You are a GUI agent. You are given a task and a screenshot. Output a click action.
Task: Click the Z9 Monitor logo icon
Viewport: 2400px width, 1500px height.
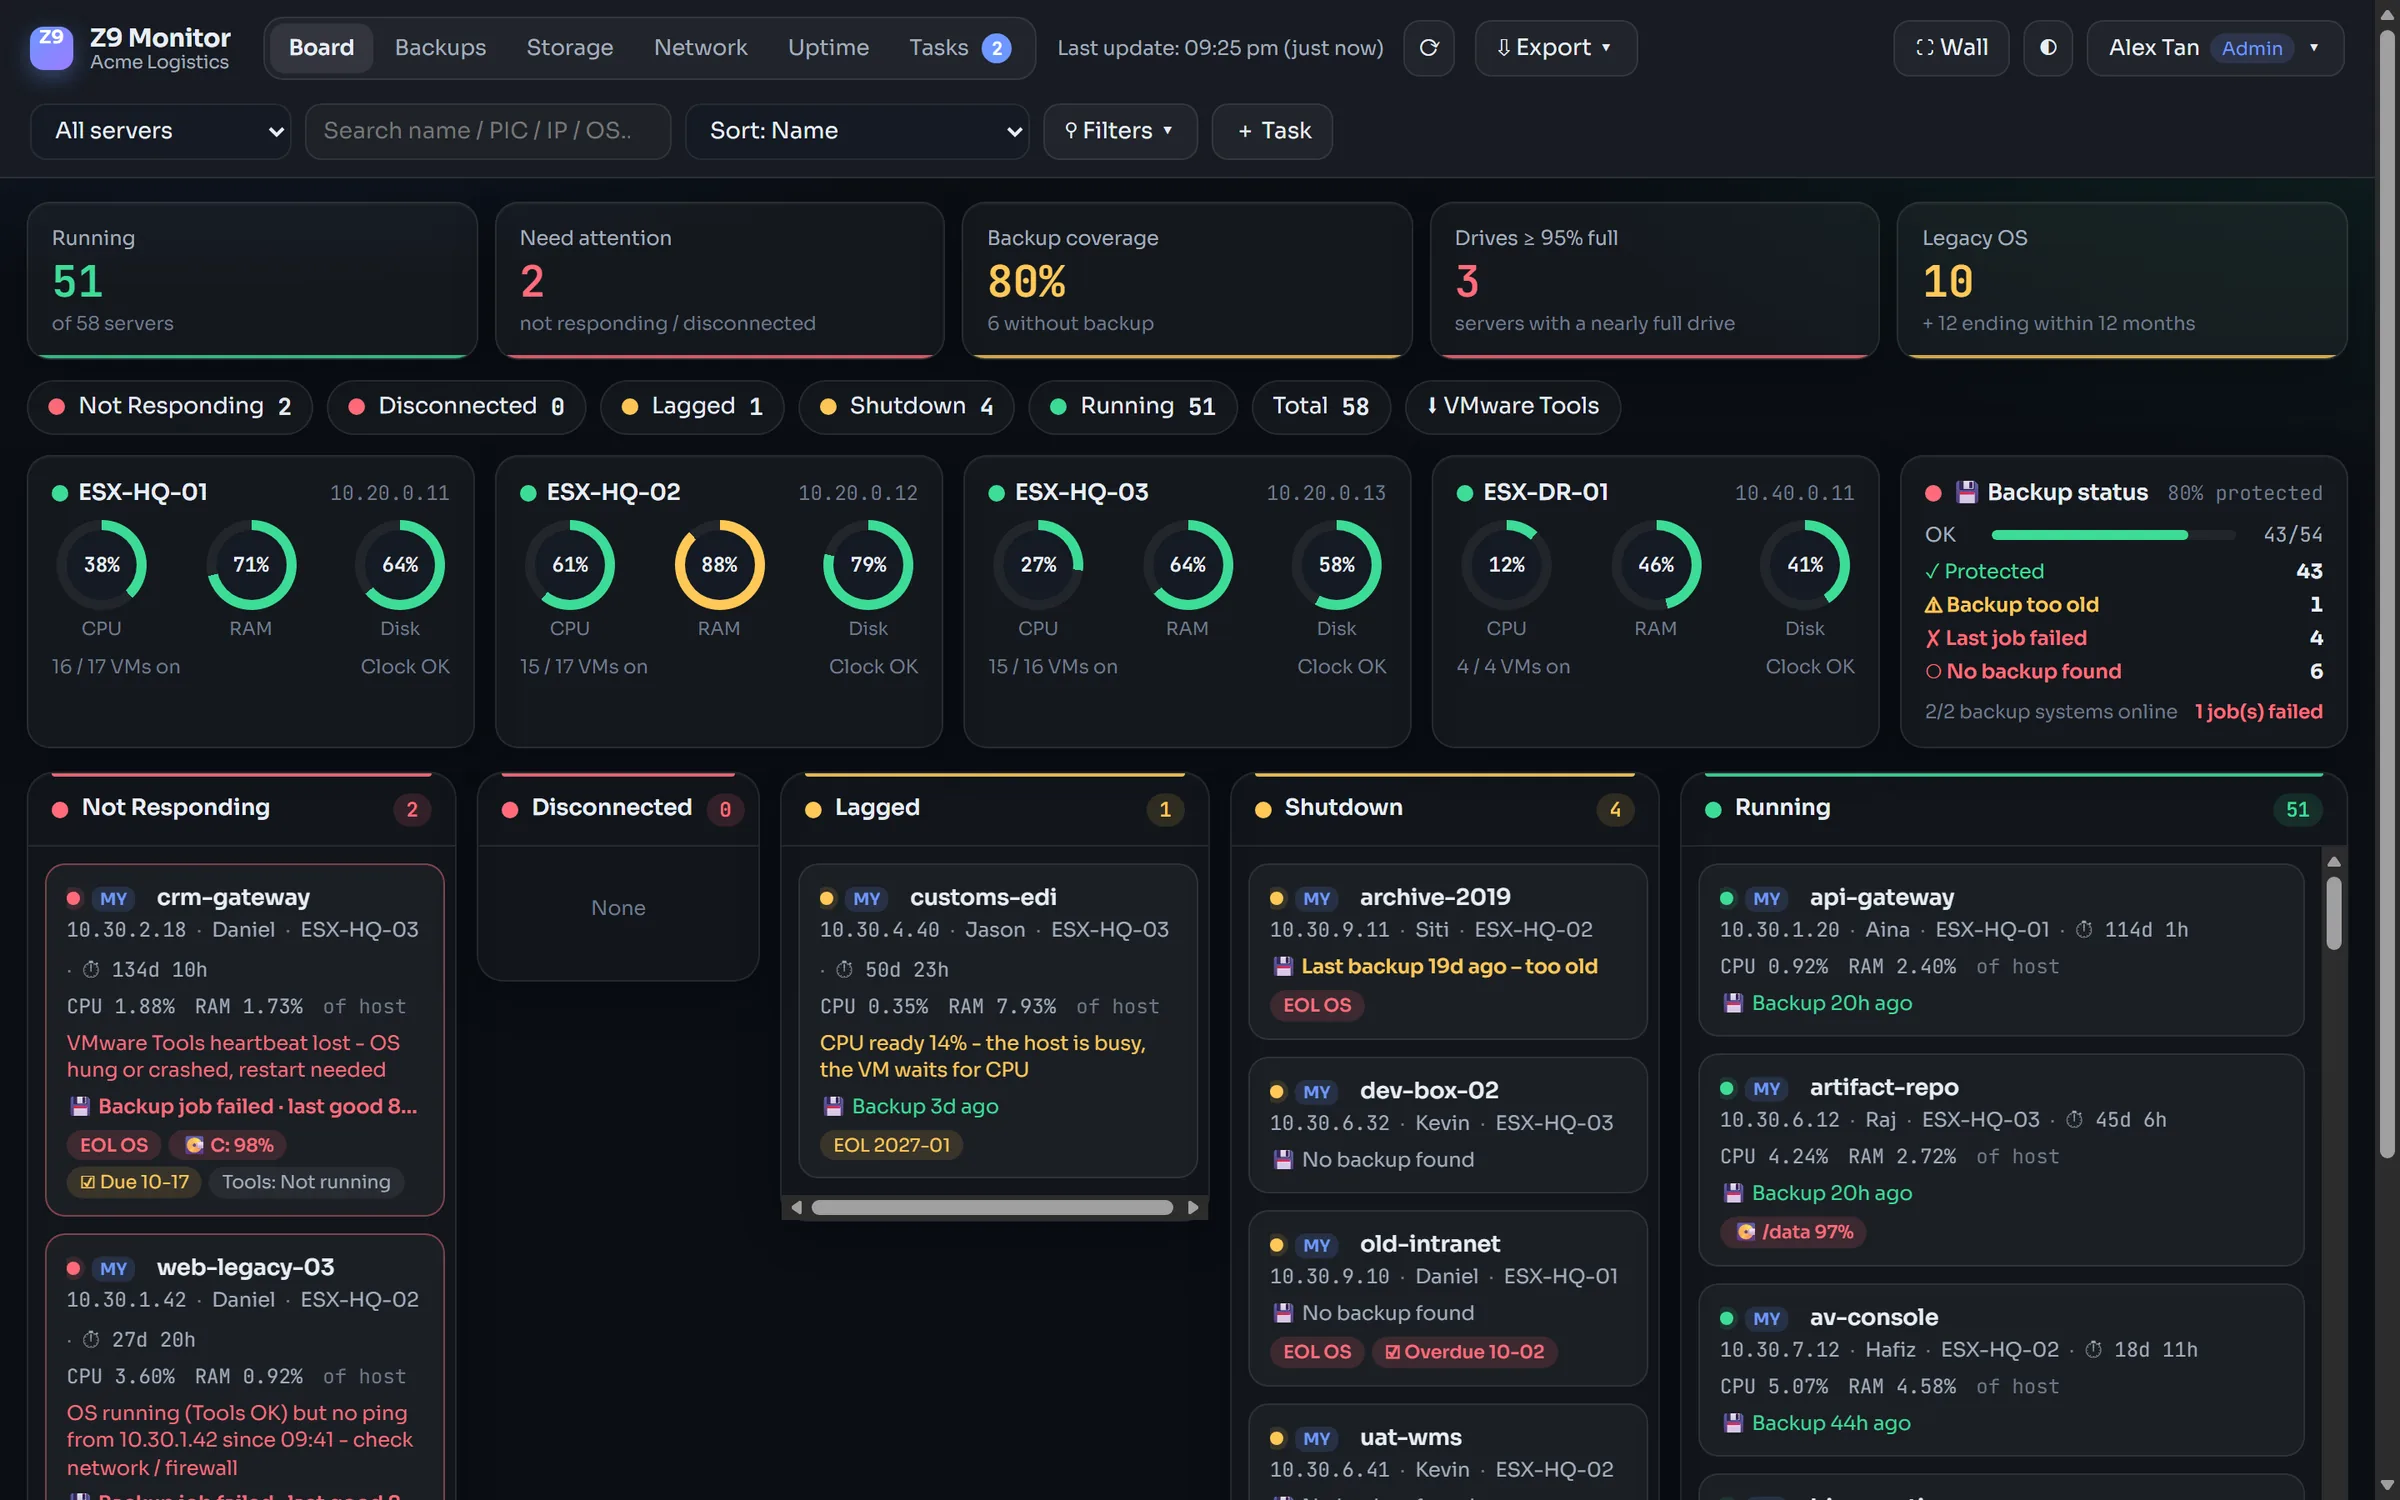pyautogui.click(x=52, y=48)
